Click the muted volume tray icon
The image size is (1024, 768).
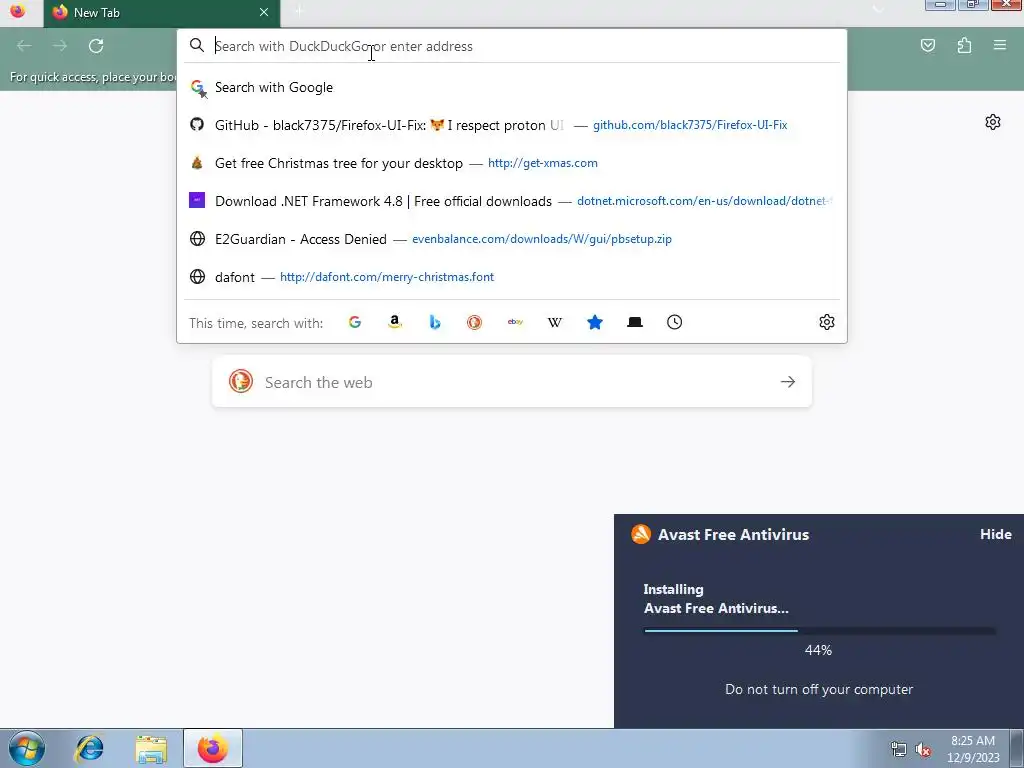923,750
